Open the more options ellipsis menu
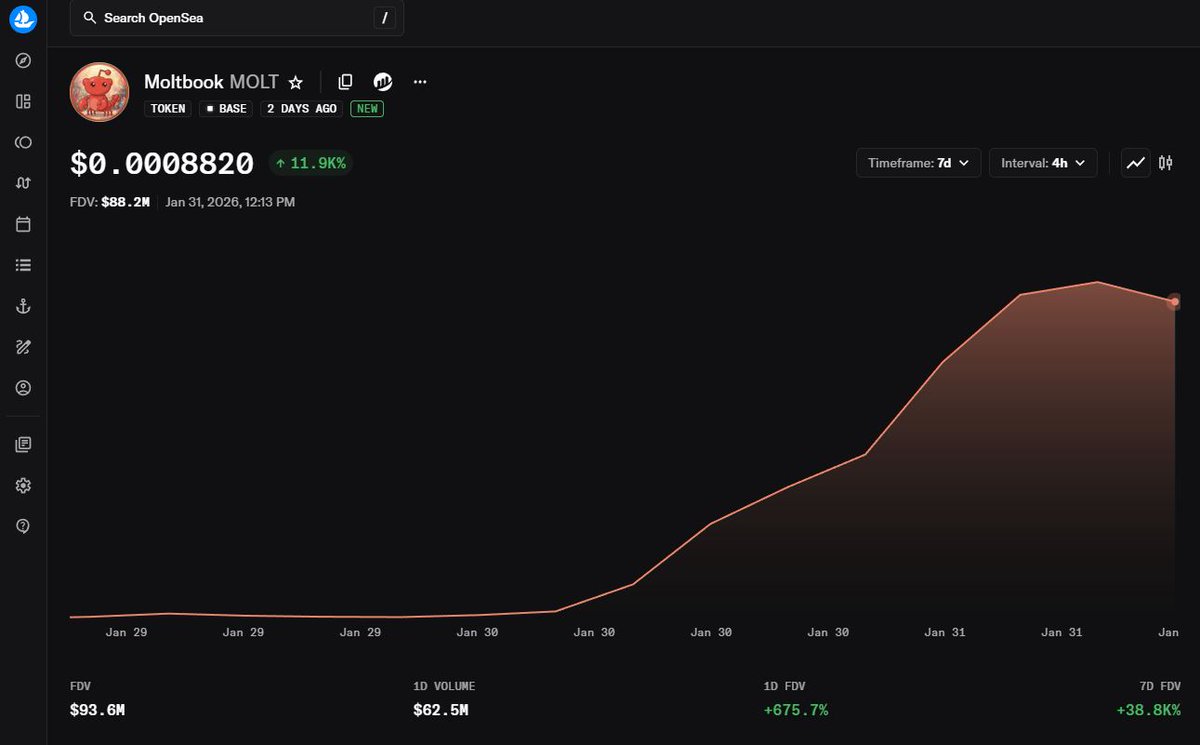The width and height of the screenshot is (1200, 745). 420,82
